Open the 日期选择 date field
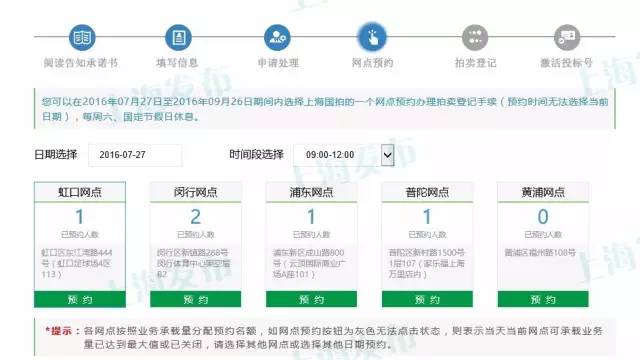 point(135,155)
